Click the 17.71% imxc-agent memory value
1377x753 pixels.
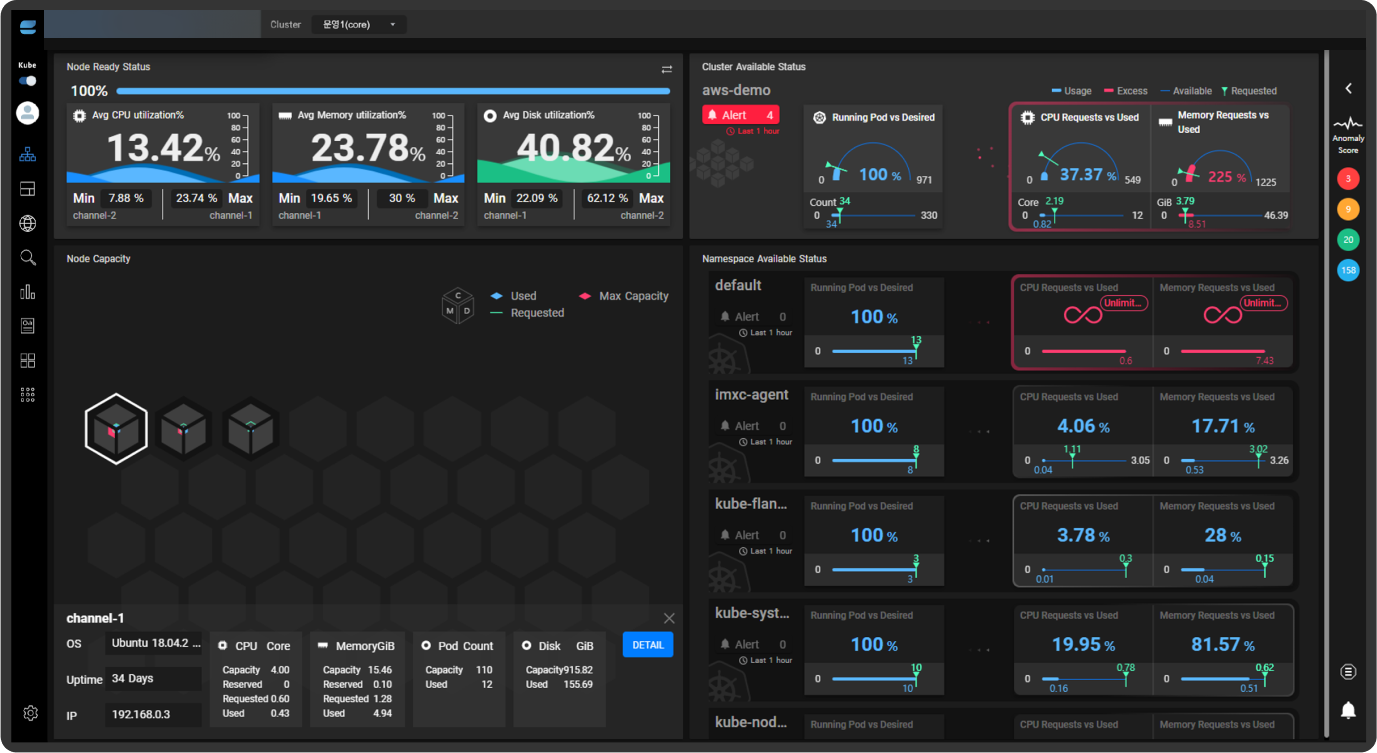point(1223,426)
